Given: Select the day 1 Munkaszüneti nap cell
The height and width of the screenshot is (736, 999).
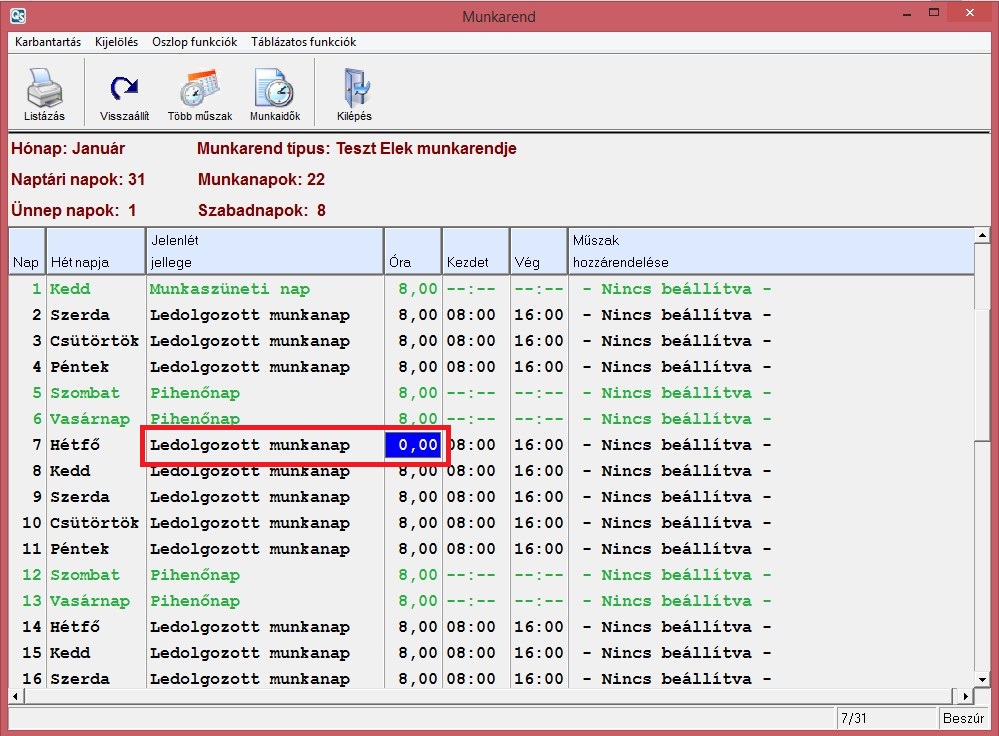Looking at the screenshot, I should [230, 289].
